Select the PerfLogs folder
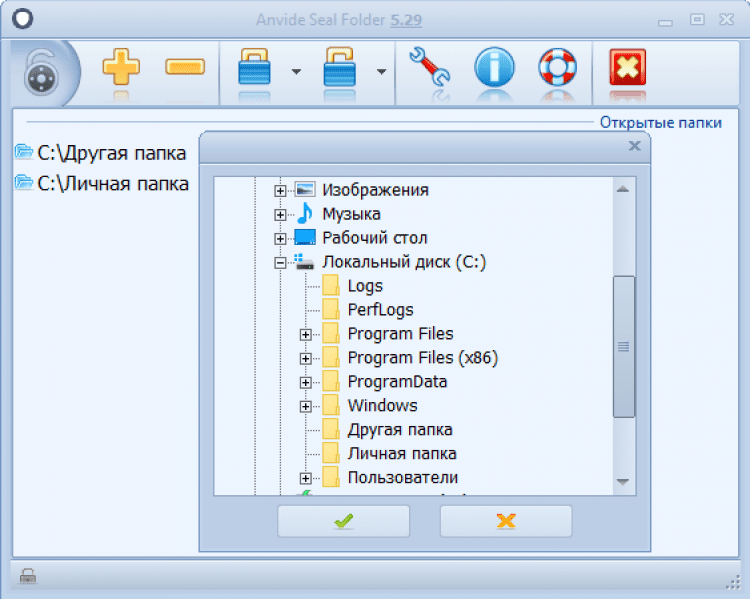This screenshot has width=750, height=599. 380,310
